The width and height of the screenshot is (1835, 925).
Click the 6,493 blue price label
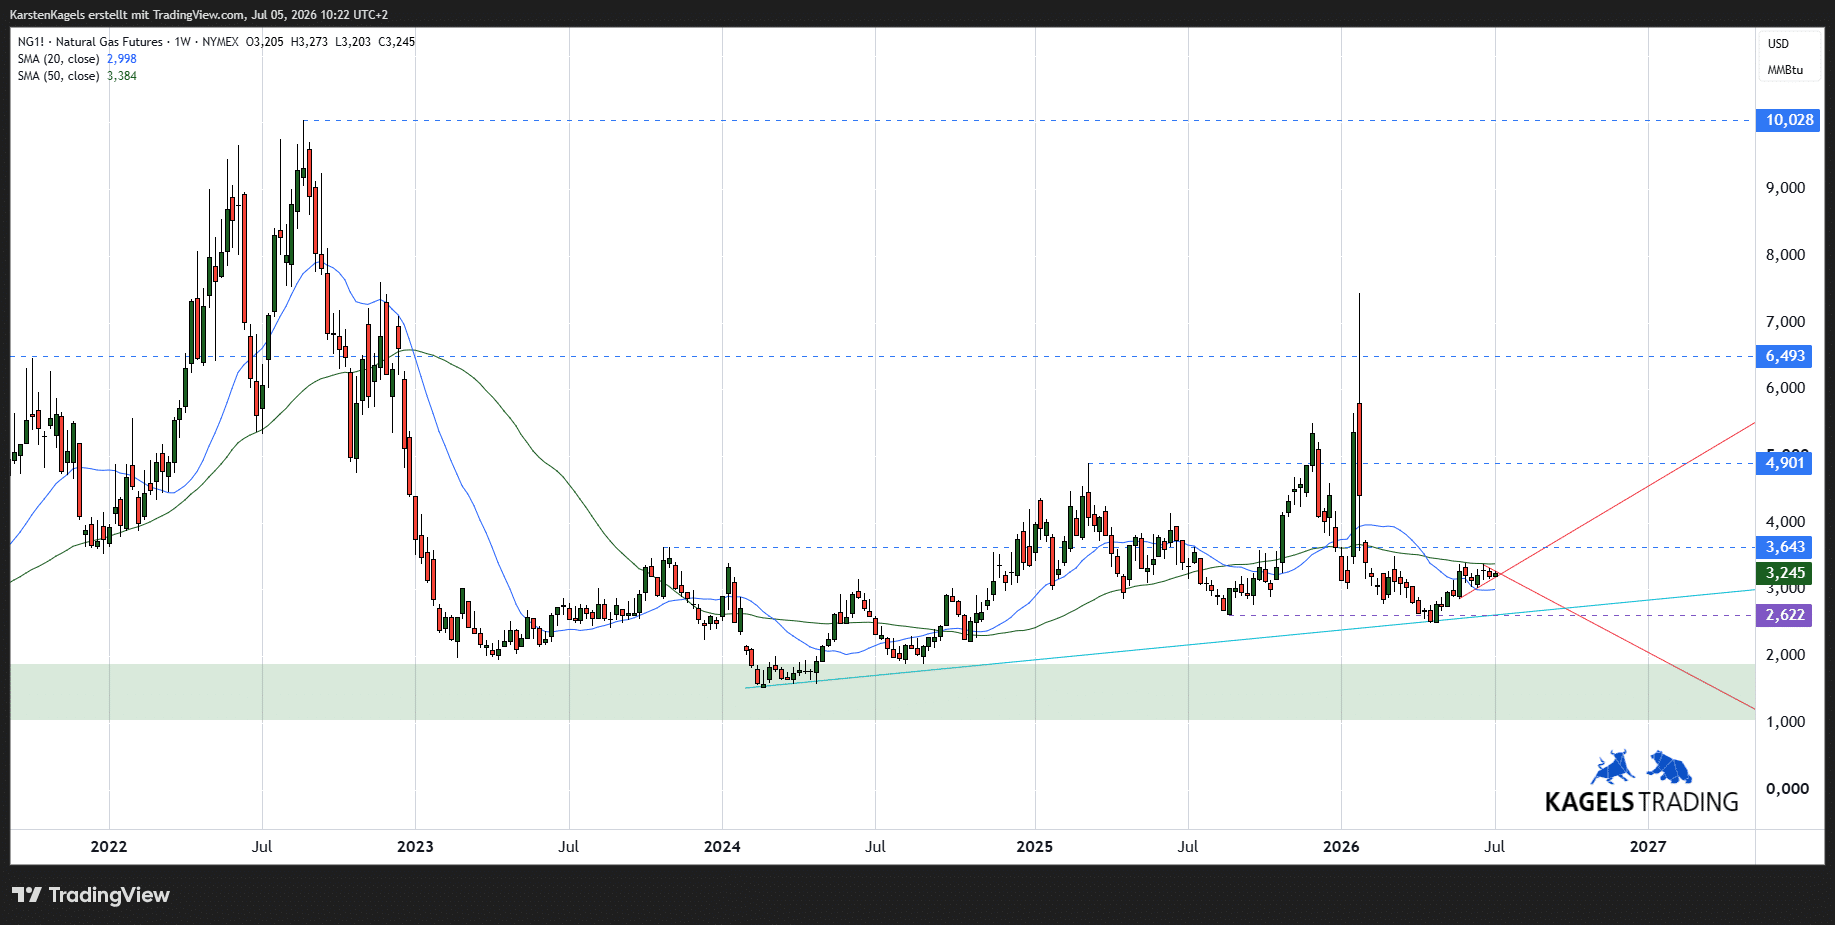point(1784,356)
